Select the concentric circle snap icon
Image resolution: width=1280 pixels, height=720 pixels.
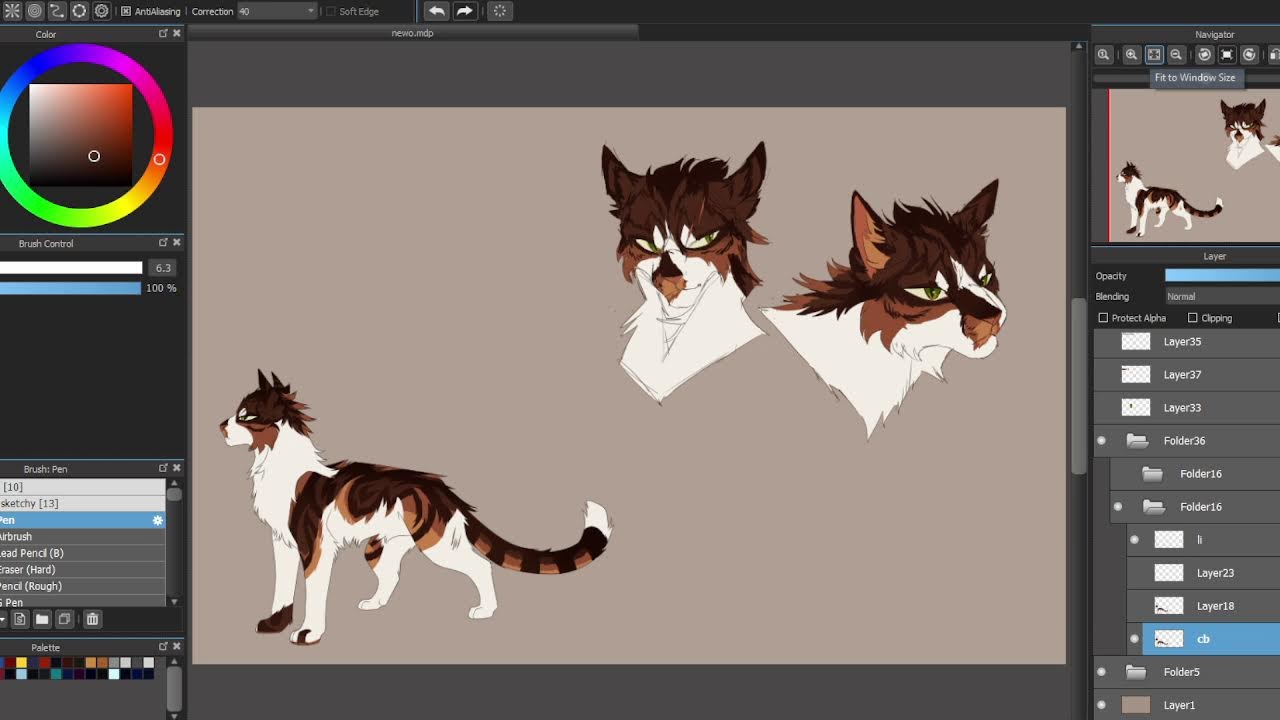[34, 11]
